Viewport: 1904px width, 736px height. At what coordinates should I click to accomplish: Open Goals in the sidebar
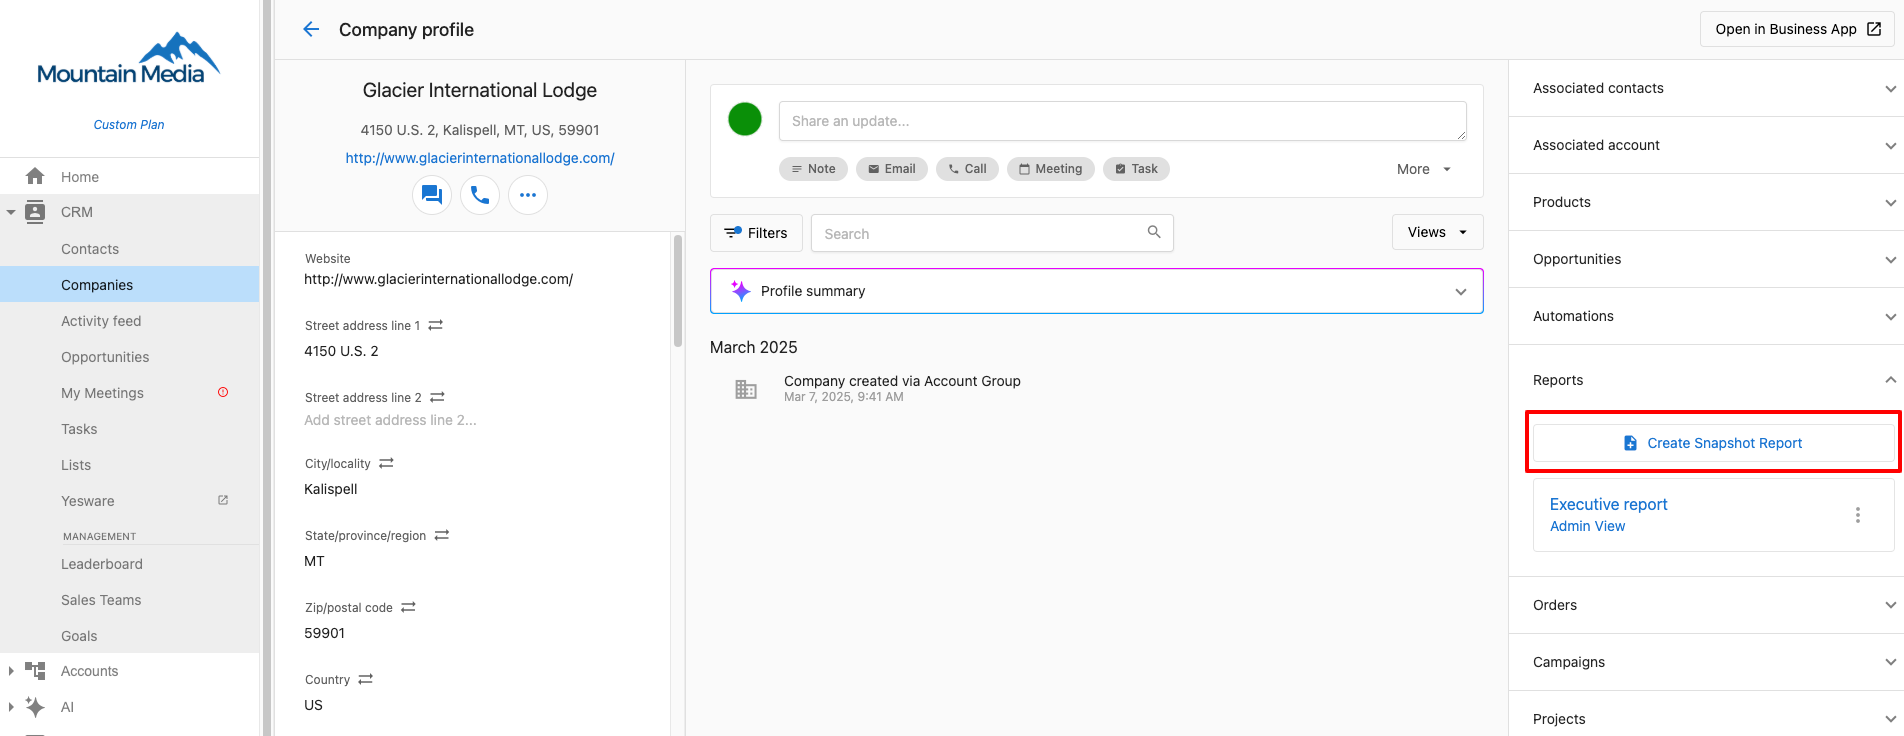[x=79, y=636]
